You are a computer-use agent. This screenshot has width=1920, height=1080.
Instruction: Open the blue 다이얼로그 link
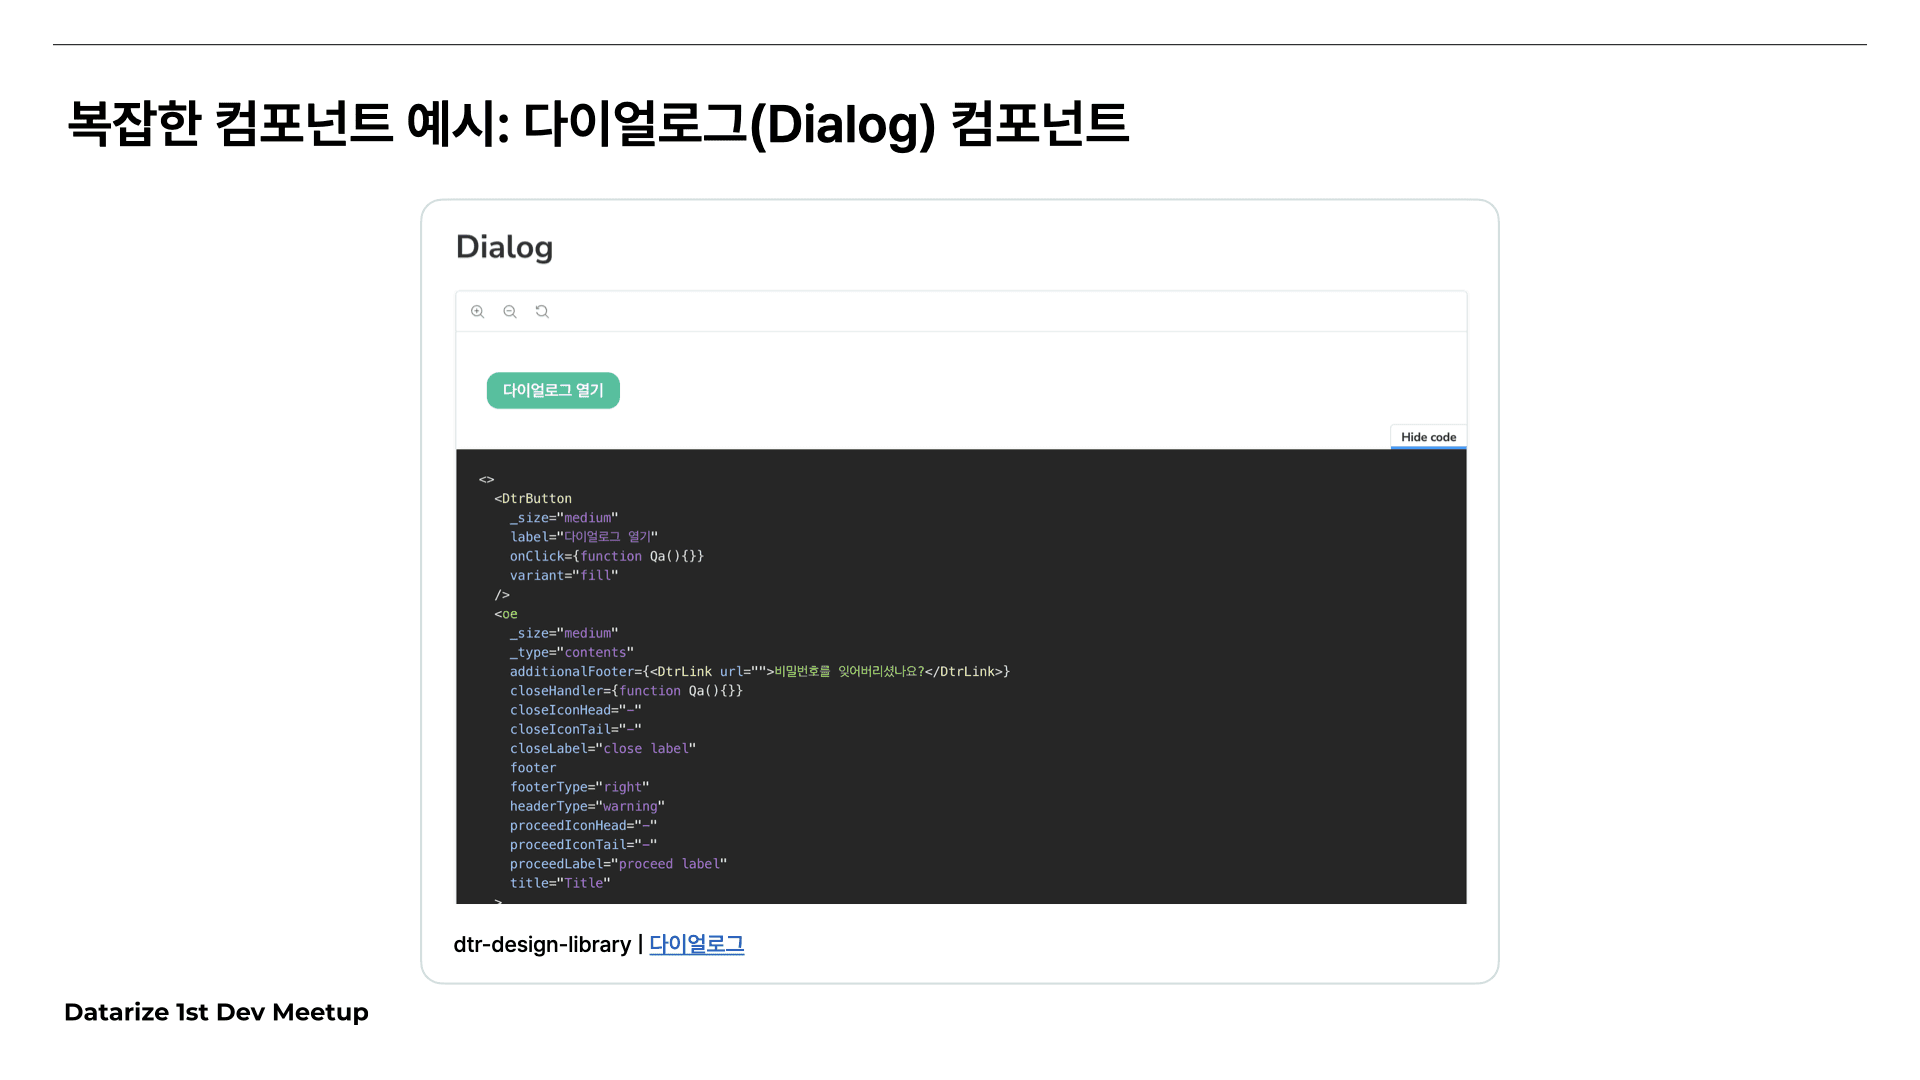pyautogui.click(x=697, y=944)
